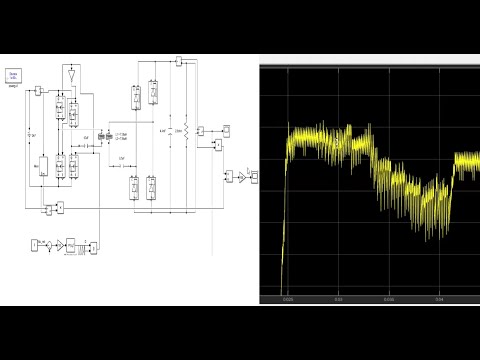Screen dimensions: 480x360
Task: Select the load resistor symbol
Action: coord(186,131)
